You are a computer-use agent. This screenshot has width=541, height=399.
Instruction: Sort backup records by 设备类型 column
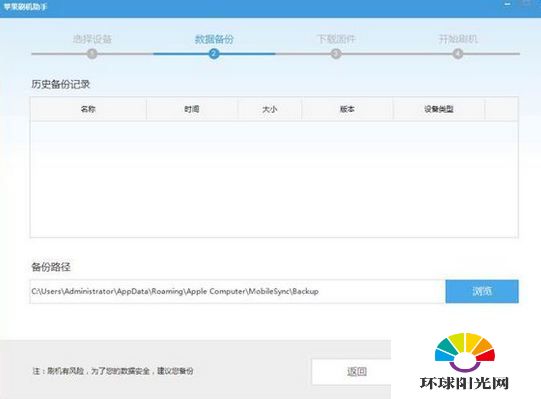pyautogui.click(x=439, y=109)
